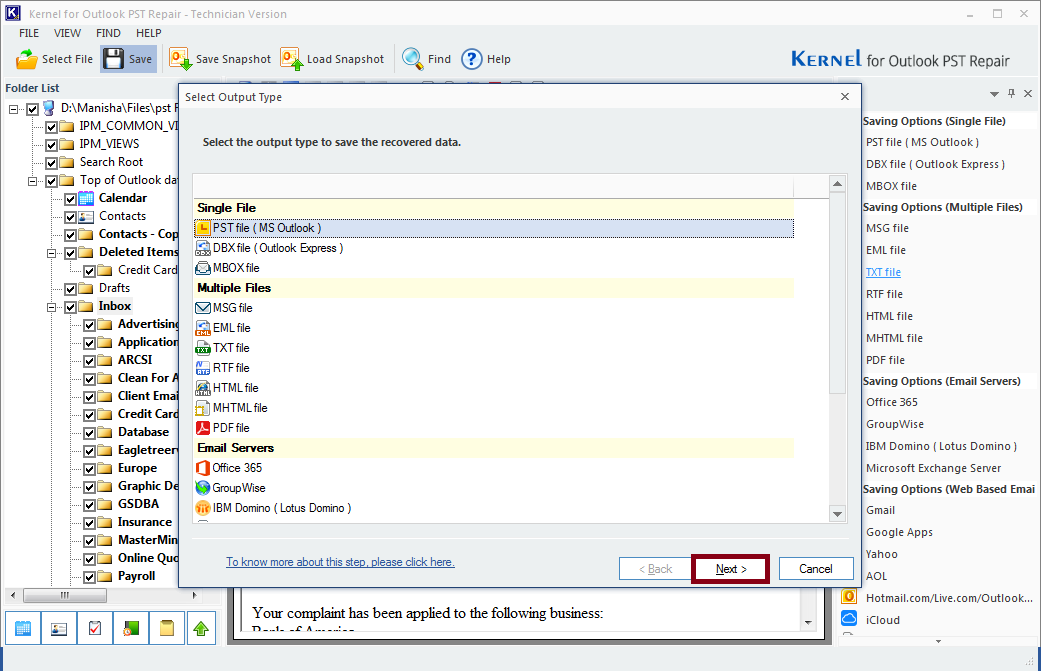Uncheck the Inbox folder checkbox

coord(70,307)
